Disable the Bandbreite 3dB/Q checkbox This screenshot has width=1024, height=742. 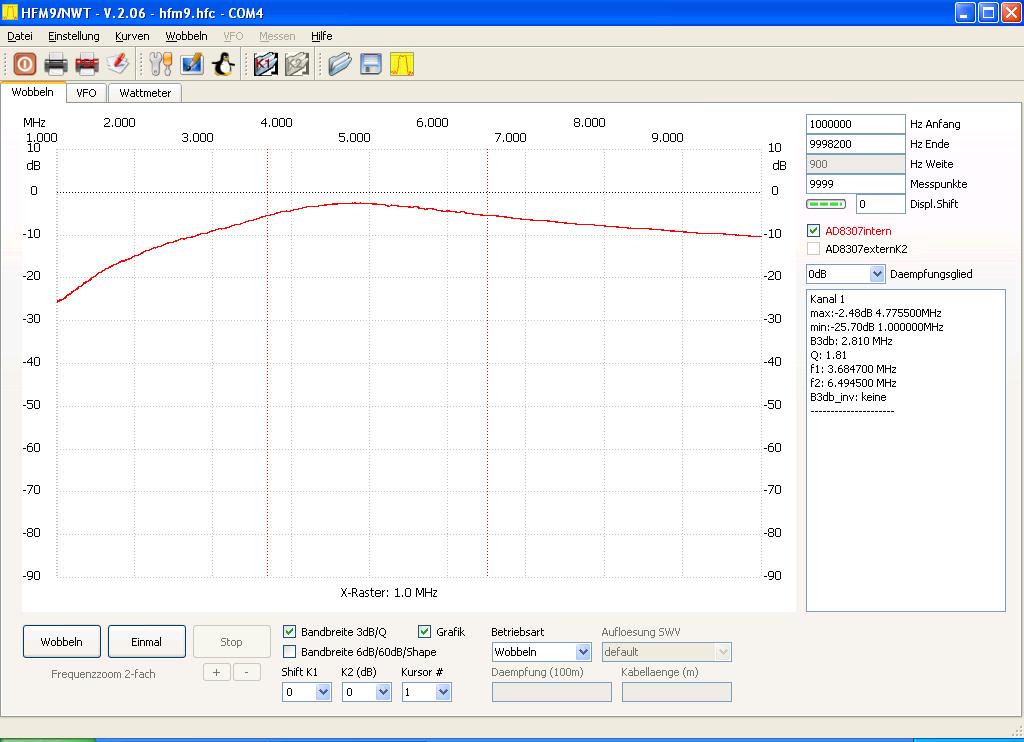pos(290,632)
